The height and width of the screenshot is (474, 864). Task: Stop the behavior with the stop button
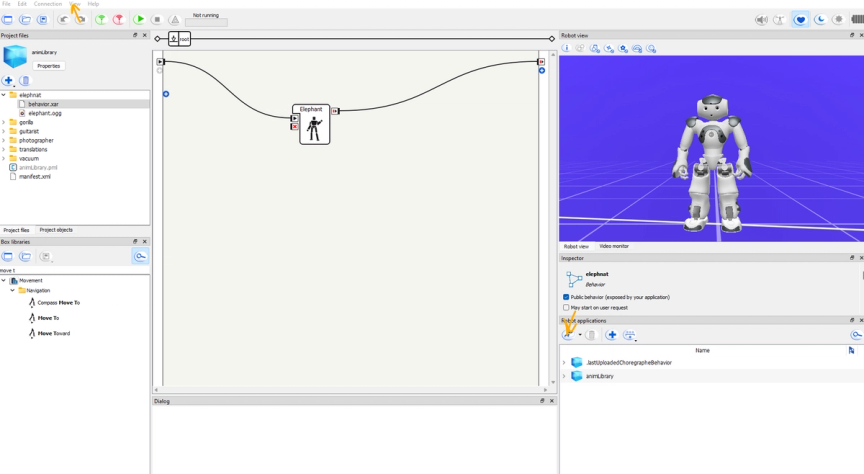[x=157, y=20]
